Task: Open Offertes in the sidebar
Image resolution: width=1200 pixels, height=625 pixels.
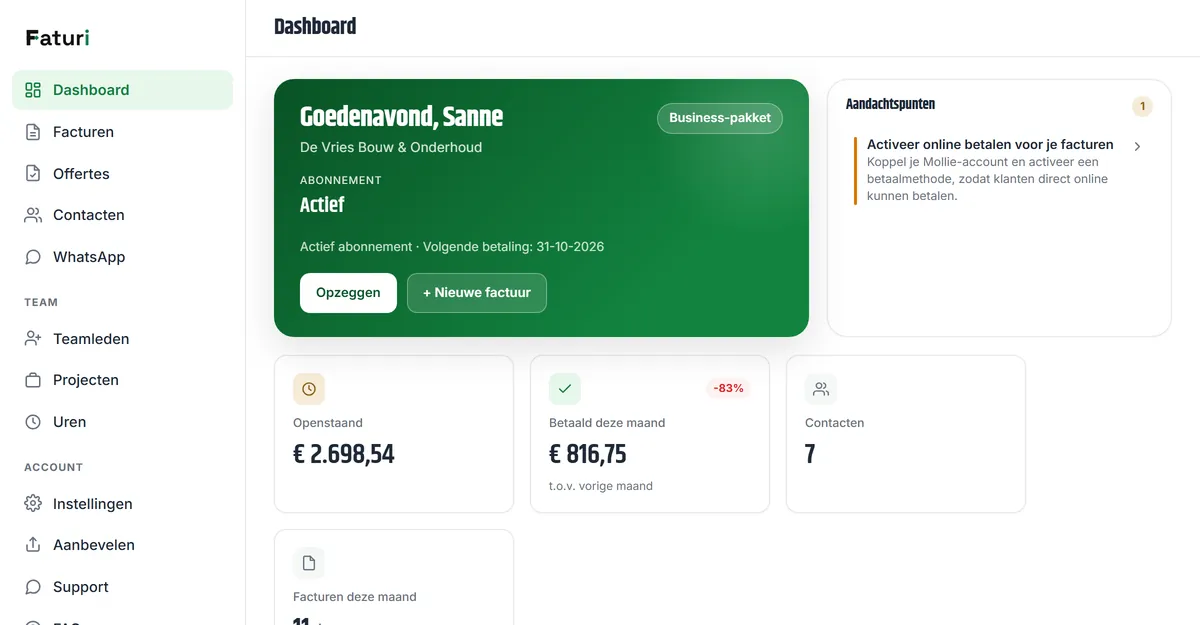Action: [122, 173]
